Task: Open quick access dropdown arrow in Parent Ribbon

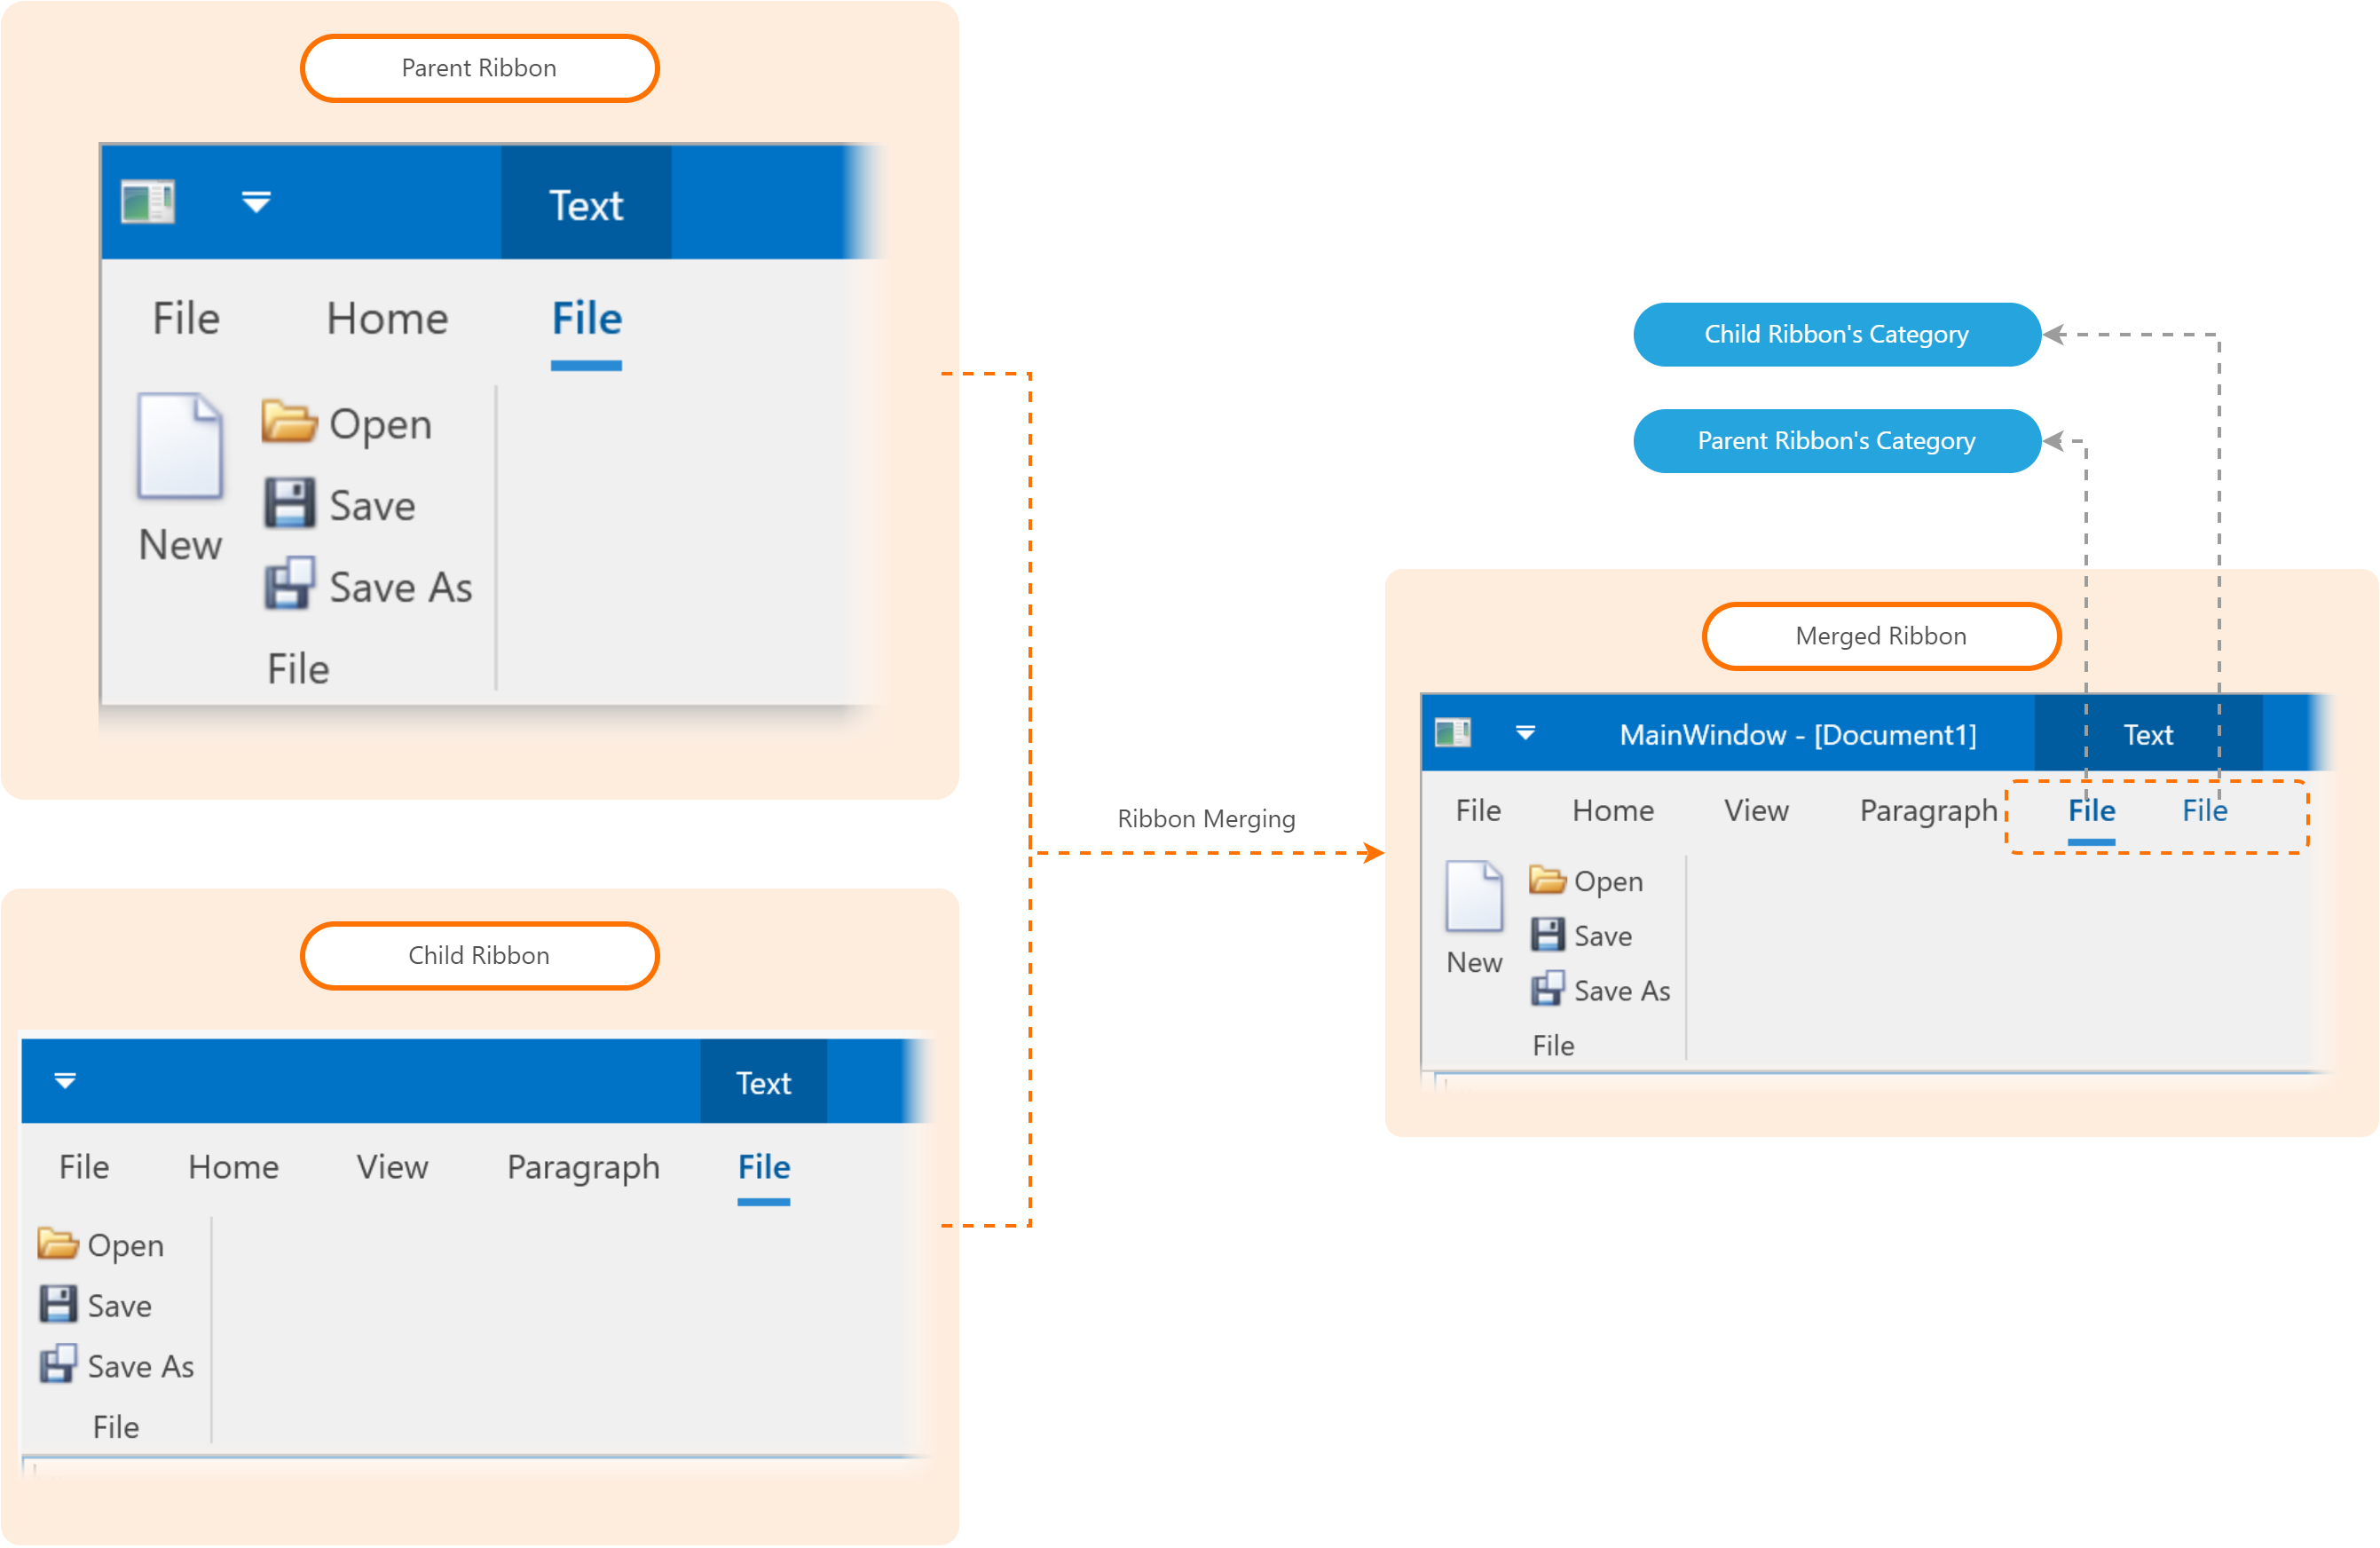Action: tap(256, 203)
